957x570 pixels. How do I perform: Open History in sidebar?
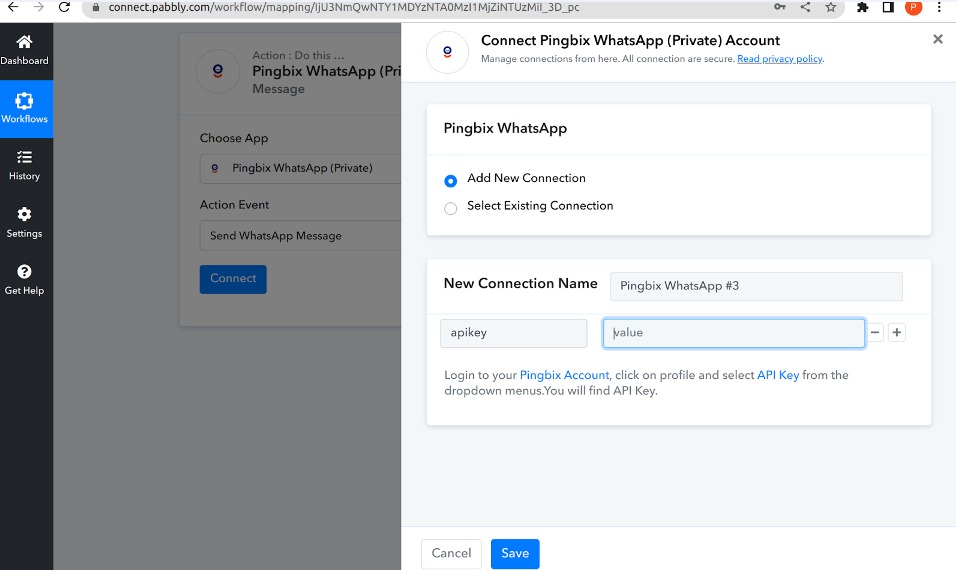24,166
